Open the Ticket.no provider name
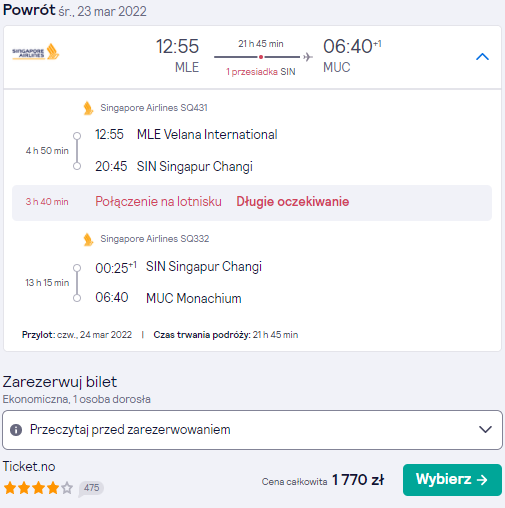Viewport: 505px width, 508px height. pyautogui.click(x=29, y=466)
